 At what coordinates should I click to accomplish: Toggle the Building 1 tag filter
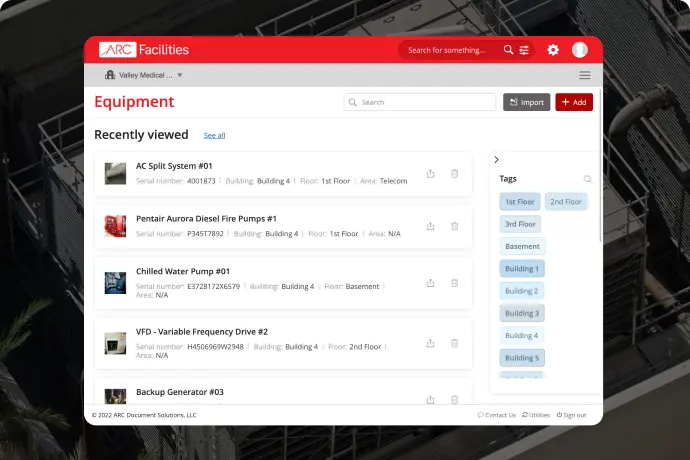522,269
